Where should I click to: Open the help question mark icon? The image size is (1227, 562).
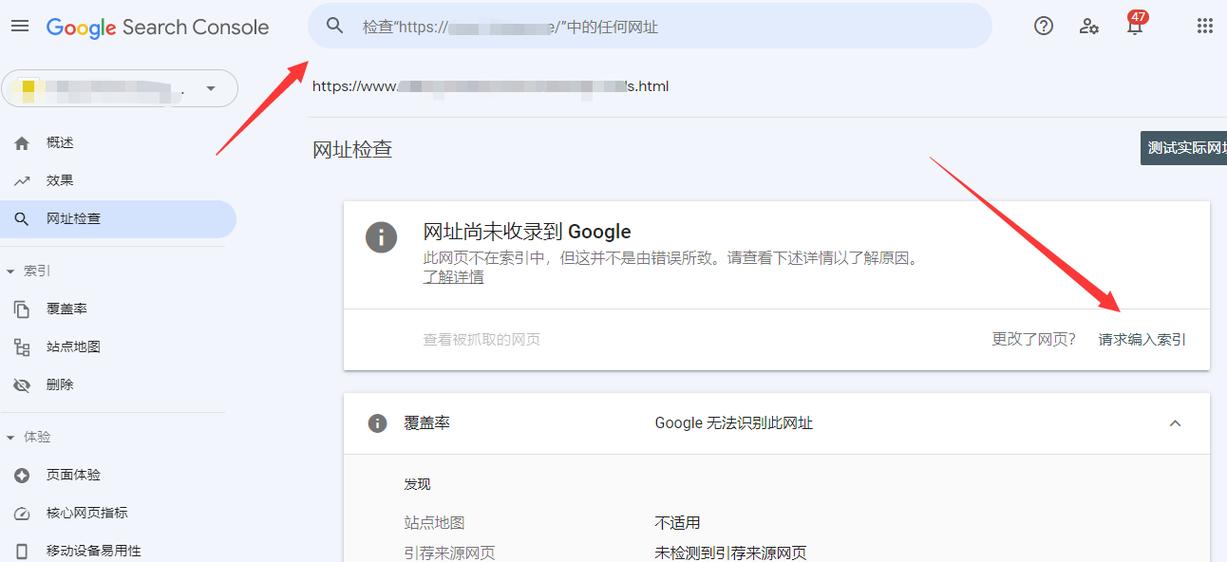tap(1044, 26)
